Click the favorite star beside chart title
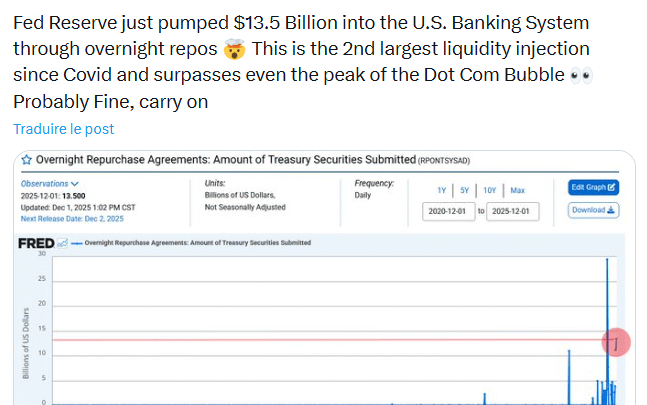Viewport: 647px width, 405px height. [x=27, y=160]
